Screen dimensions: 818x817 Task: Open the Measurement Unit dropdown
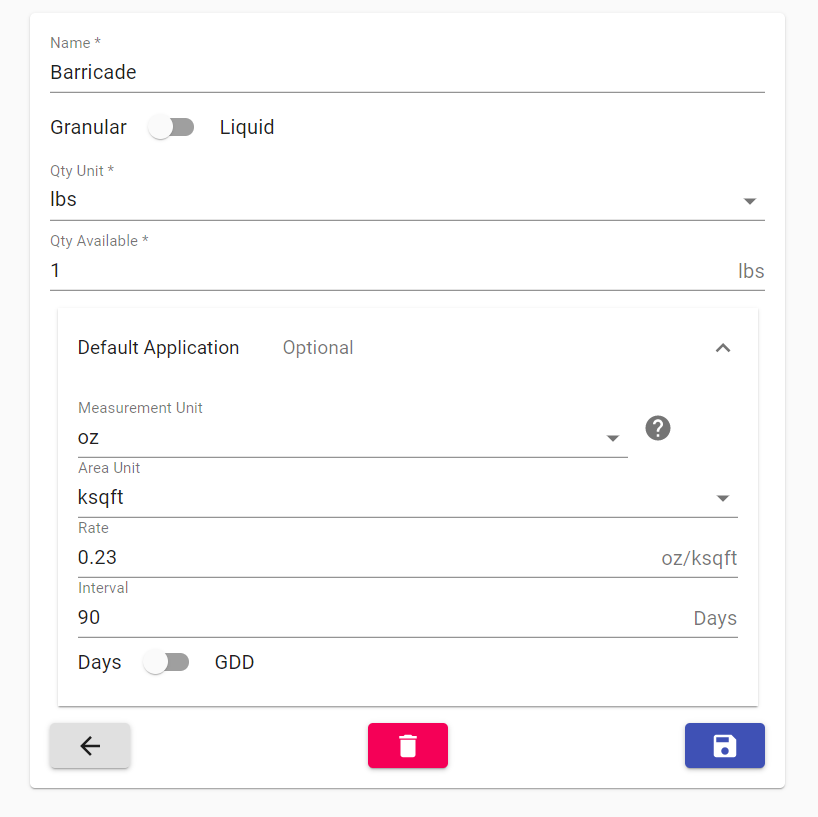pos(353,438)
